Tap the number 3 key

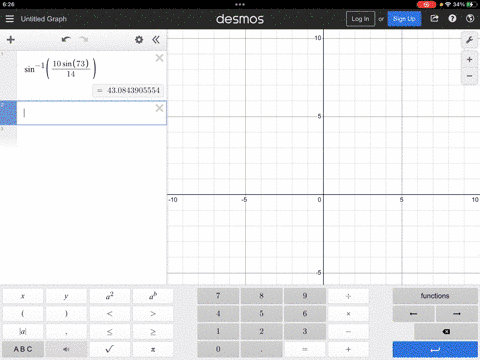(305, 332)
